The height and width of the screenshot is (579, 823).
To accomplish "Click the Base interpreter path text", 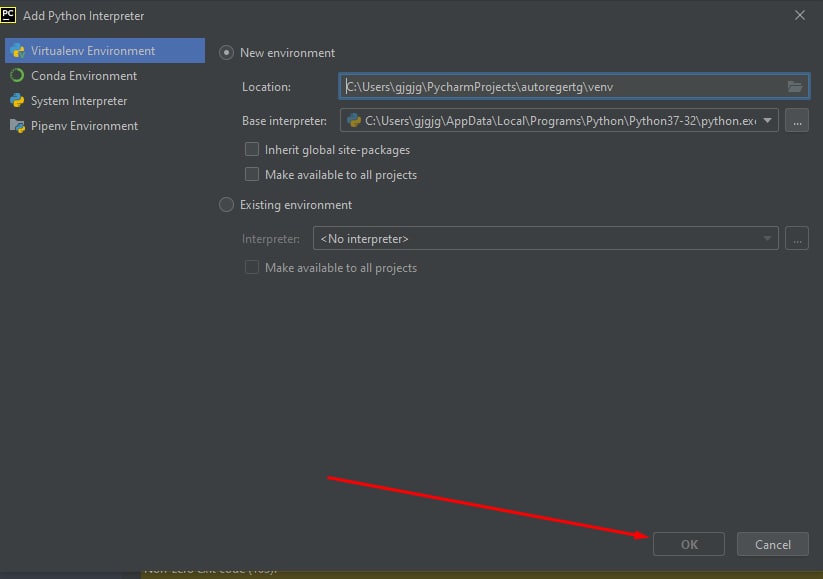I will (x=561, y=121).
